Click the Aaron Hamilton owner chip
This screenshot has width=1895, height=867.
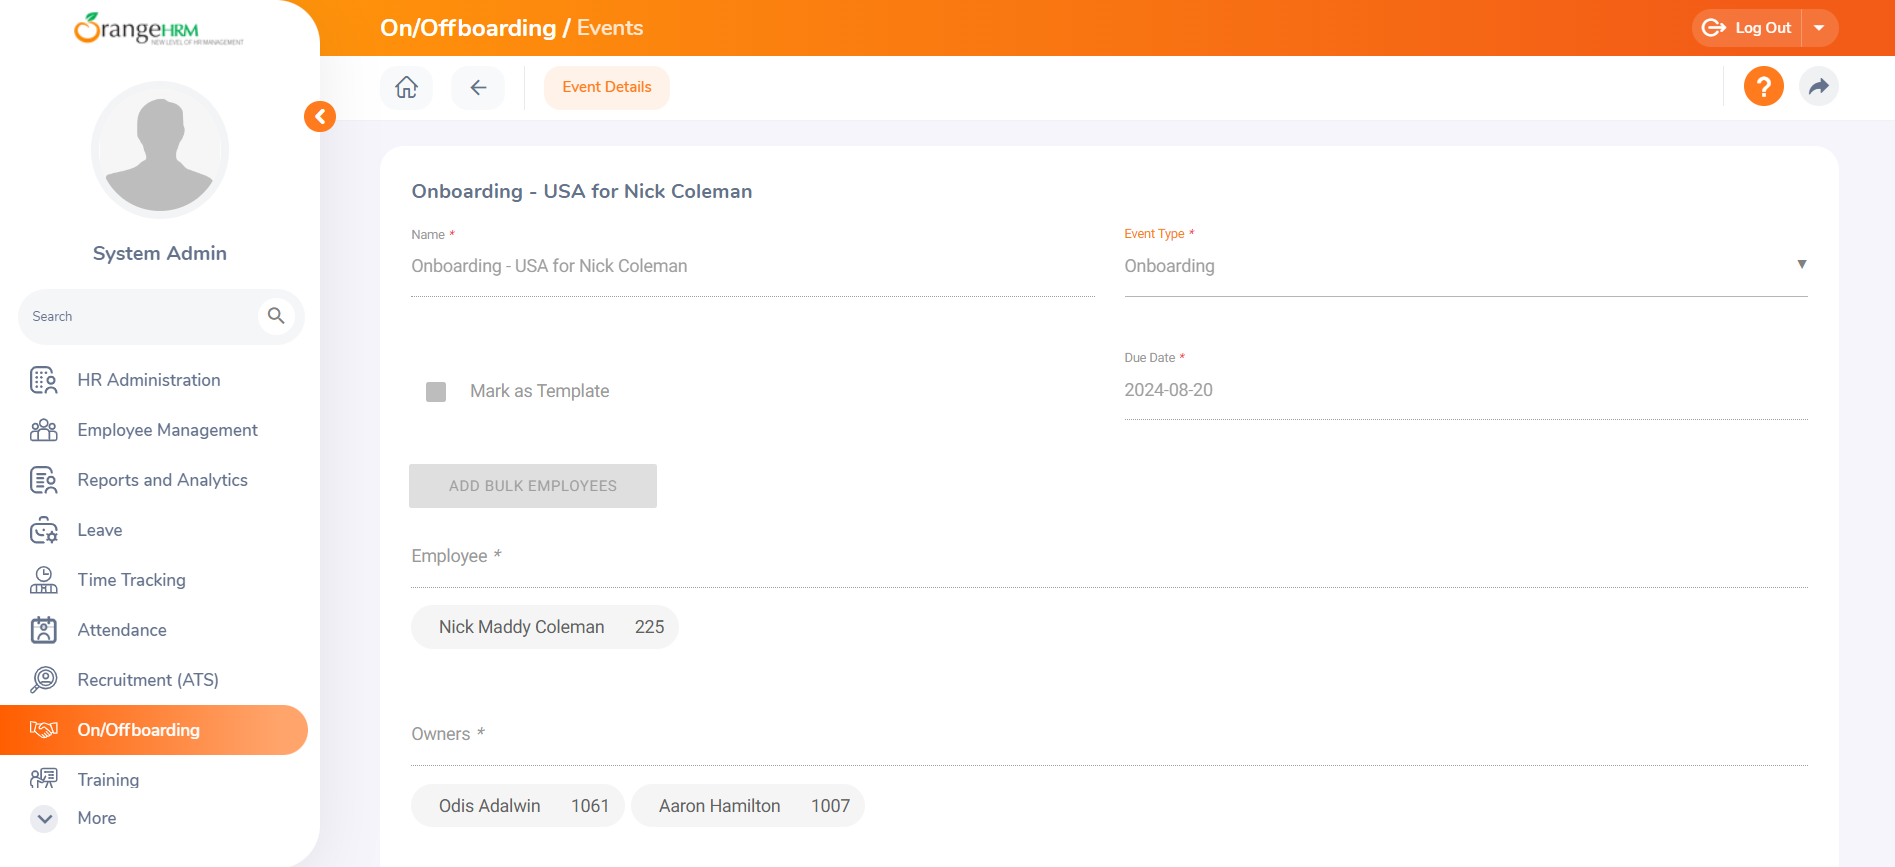click(x=748, y=806)
